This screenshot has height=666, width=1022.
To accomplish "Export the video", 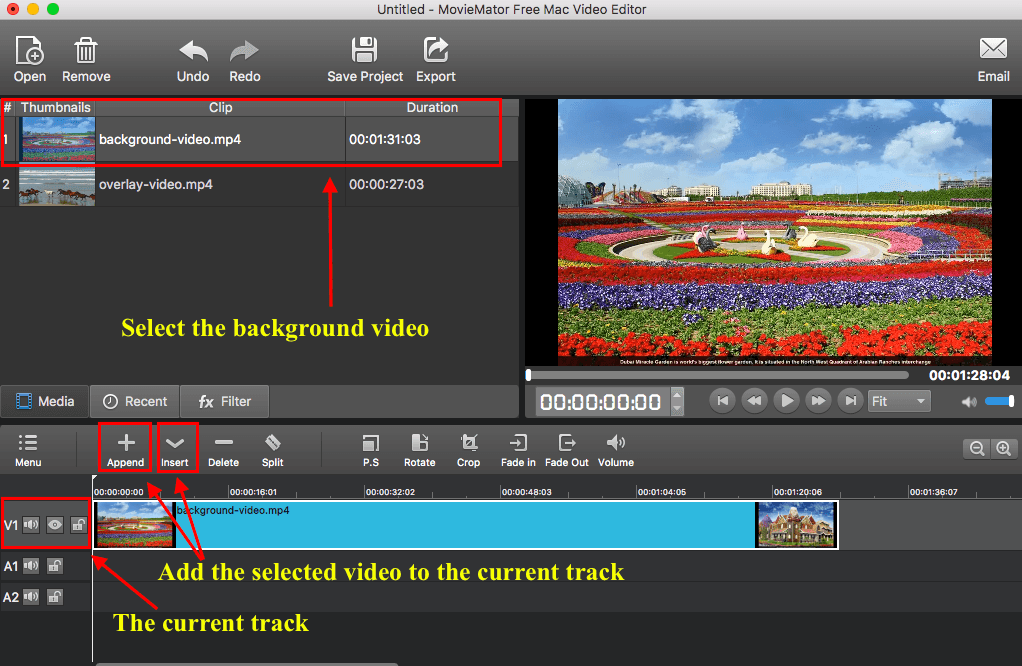I will 435,59.
